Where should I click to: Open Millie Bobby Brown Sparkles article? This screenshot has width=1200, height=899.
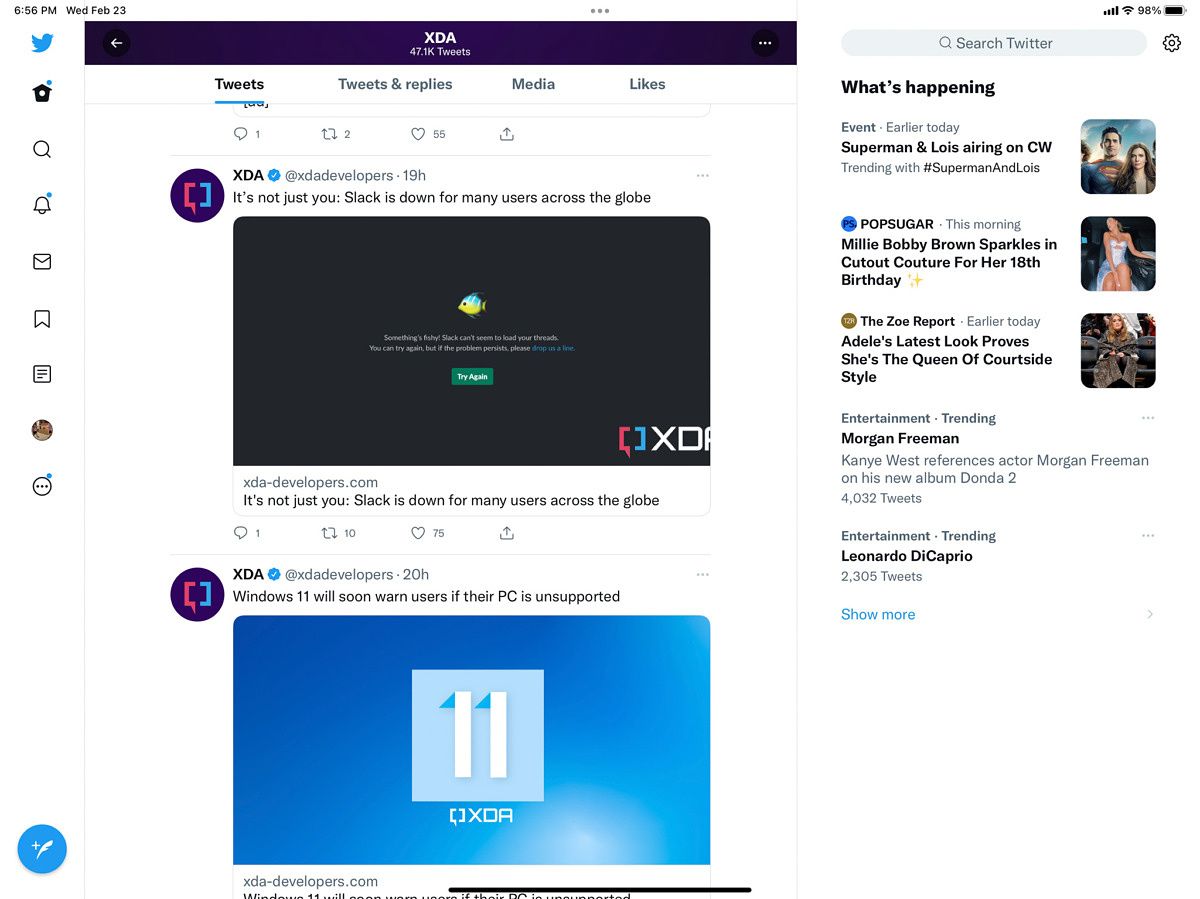click(949, 262)
